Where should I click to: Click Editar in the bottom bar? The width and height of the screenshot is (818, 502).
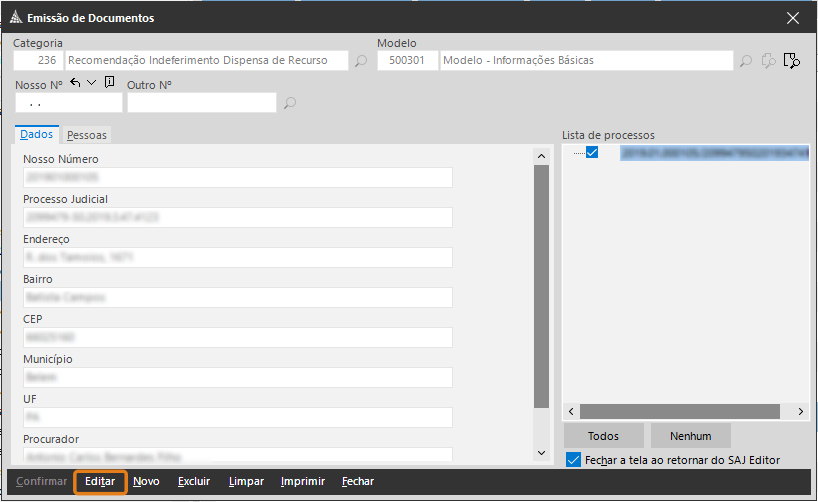100,482
